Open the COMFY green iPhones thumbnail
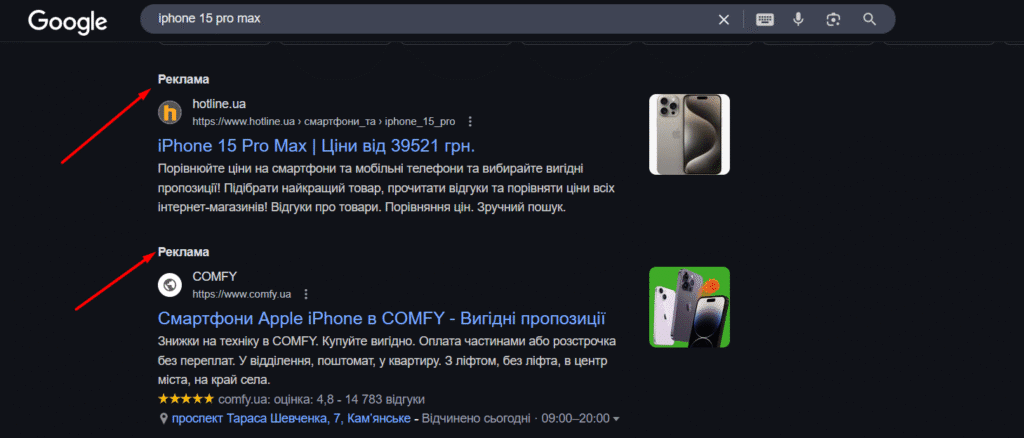 pyautogui.click(x=689, y=307)
